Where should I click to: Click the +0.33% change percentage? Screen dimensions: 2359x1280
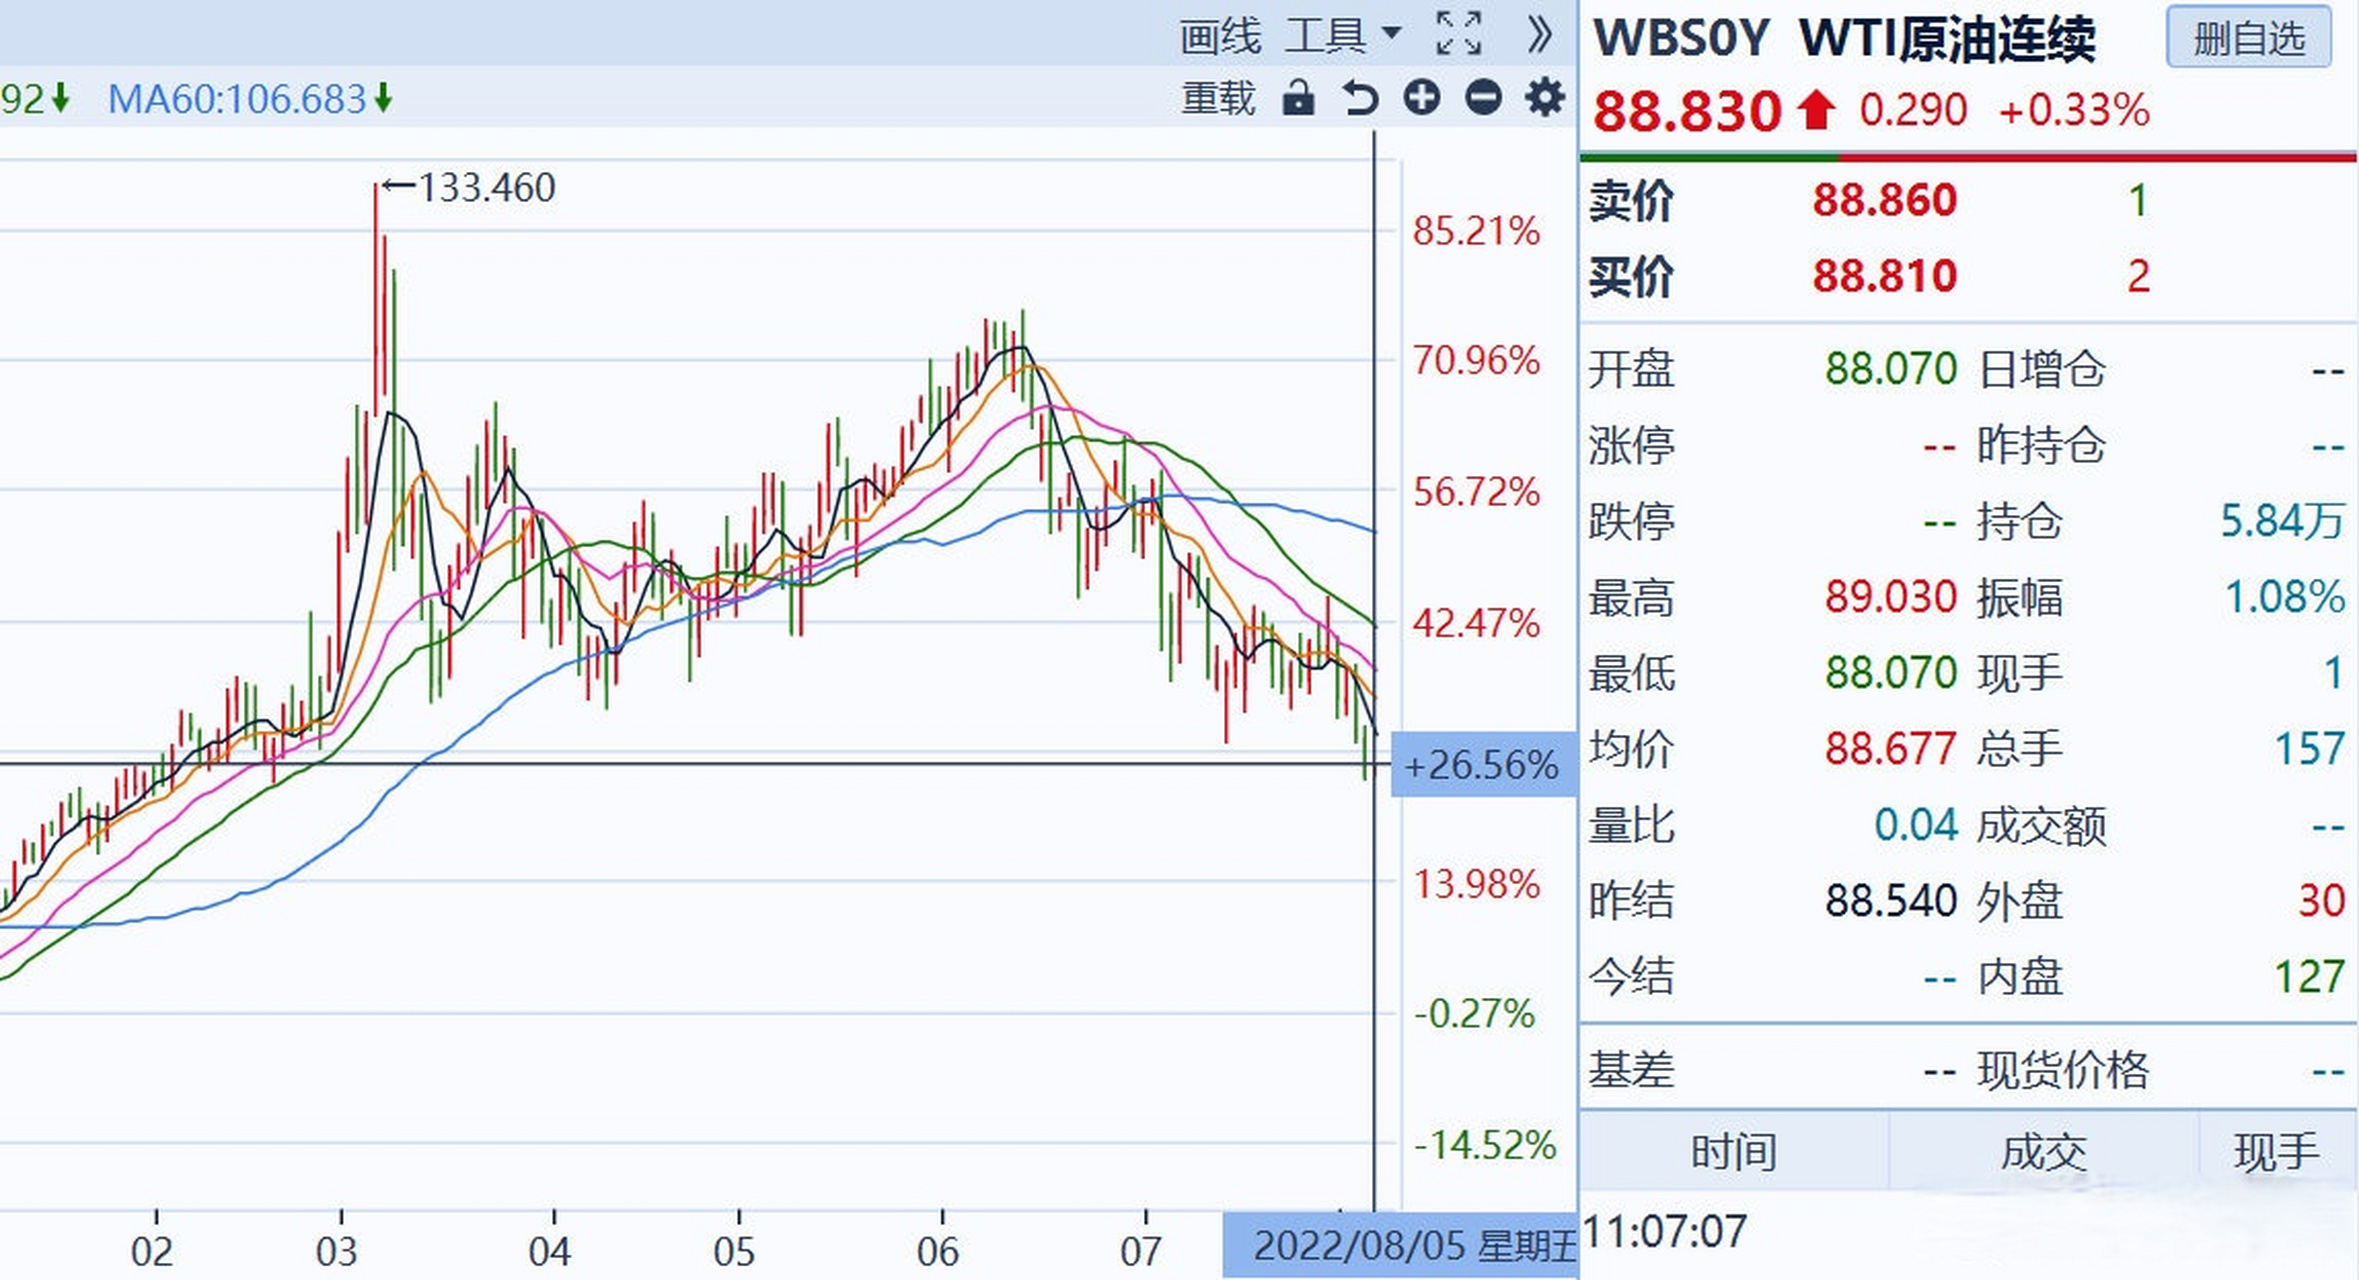pyautogui.click(x=2073, y=110)
